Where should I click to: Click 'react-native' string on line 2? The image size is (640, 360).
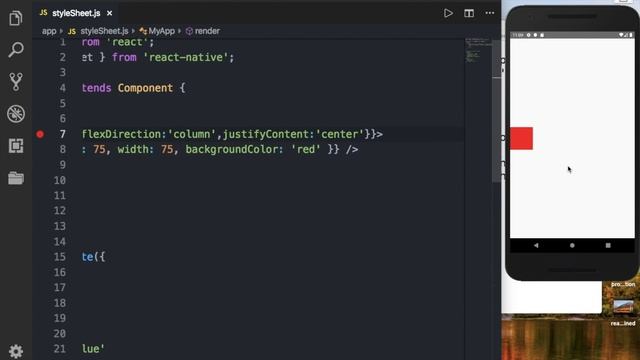186,58
